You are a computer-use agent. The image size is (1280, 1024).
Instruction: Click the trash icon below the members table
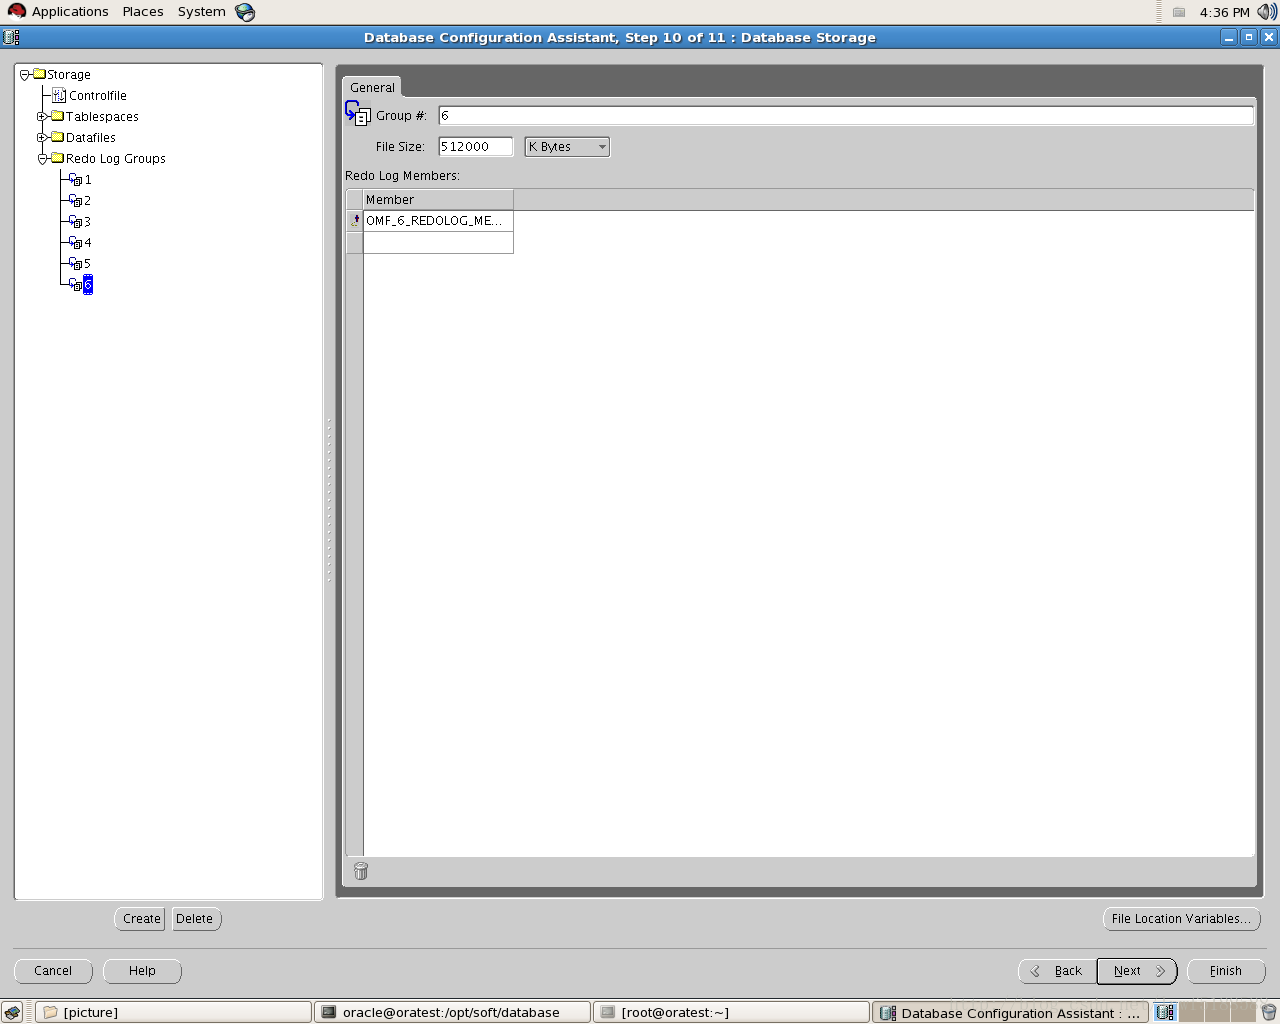361,872
